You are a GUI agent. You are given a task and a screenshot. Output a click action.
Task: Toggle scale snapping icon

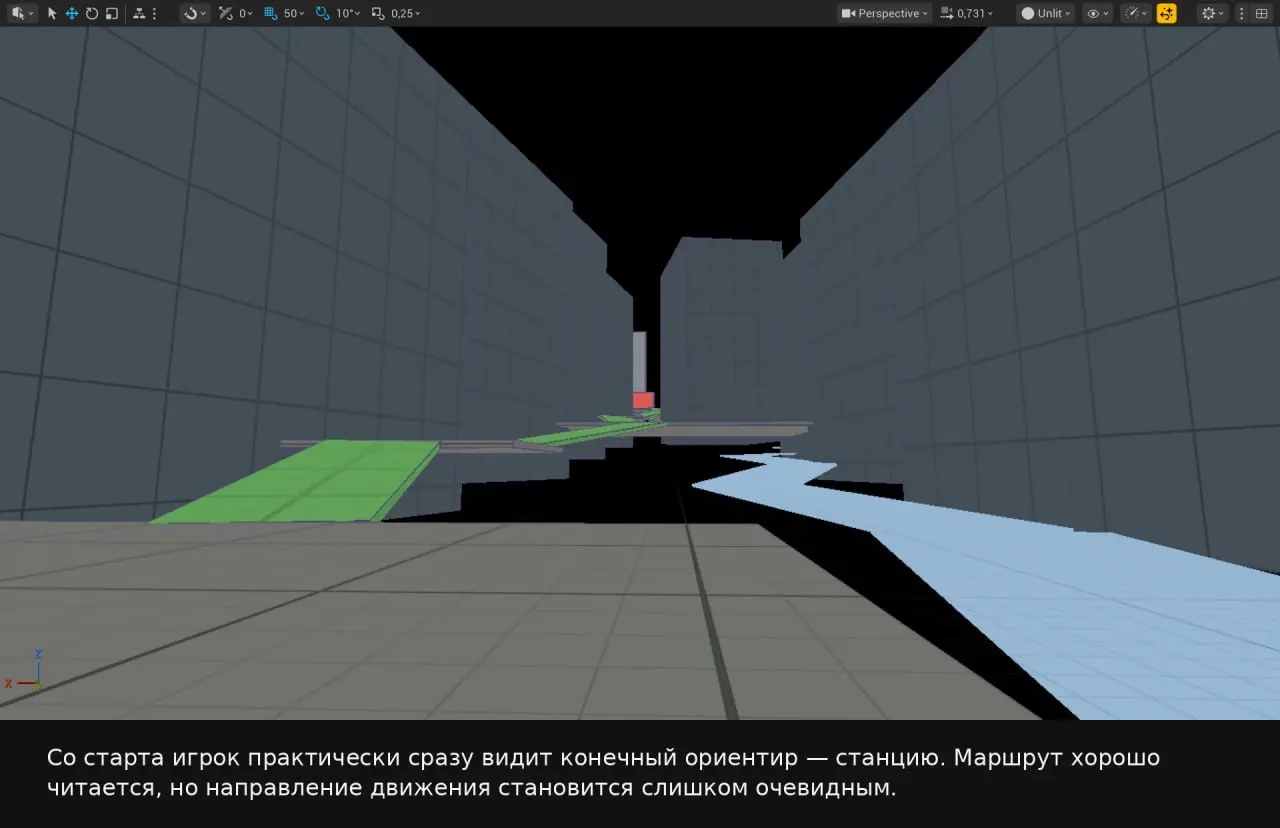[378, 13]
